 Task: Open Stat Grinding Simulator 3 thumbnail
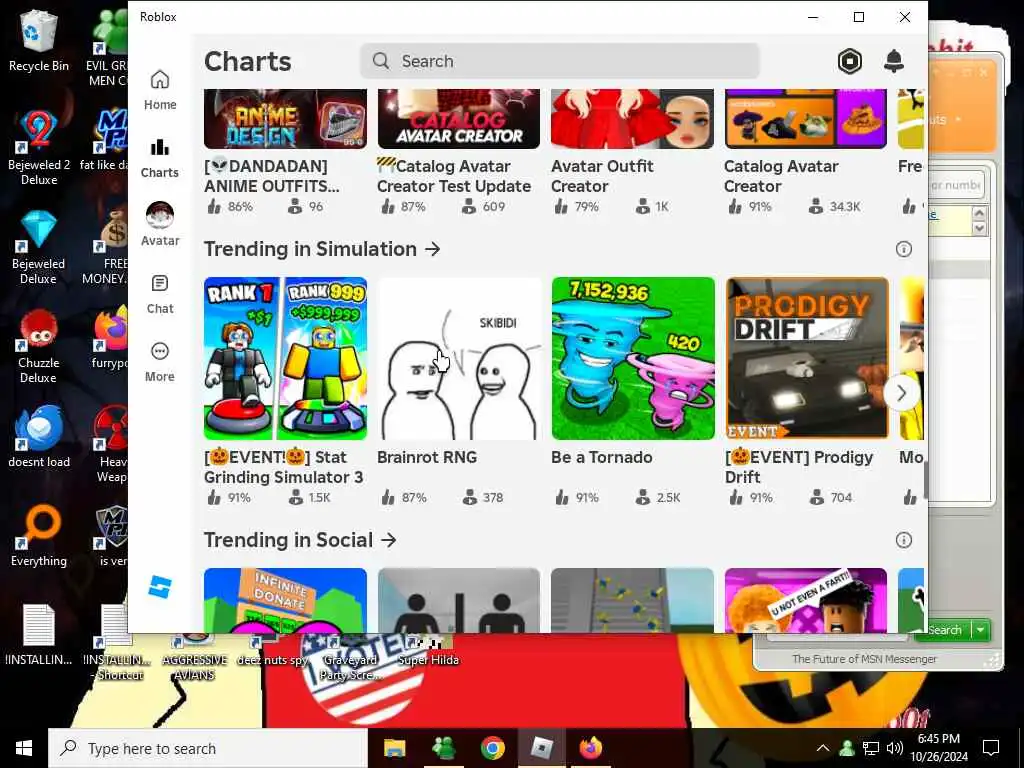285,359
